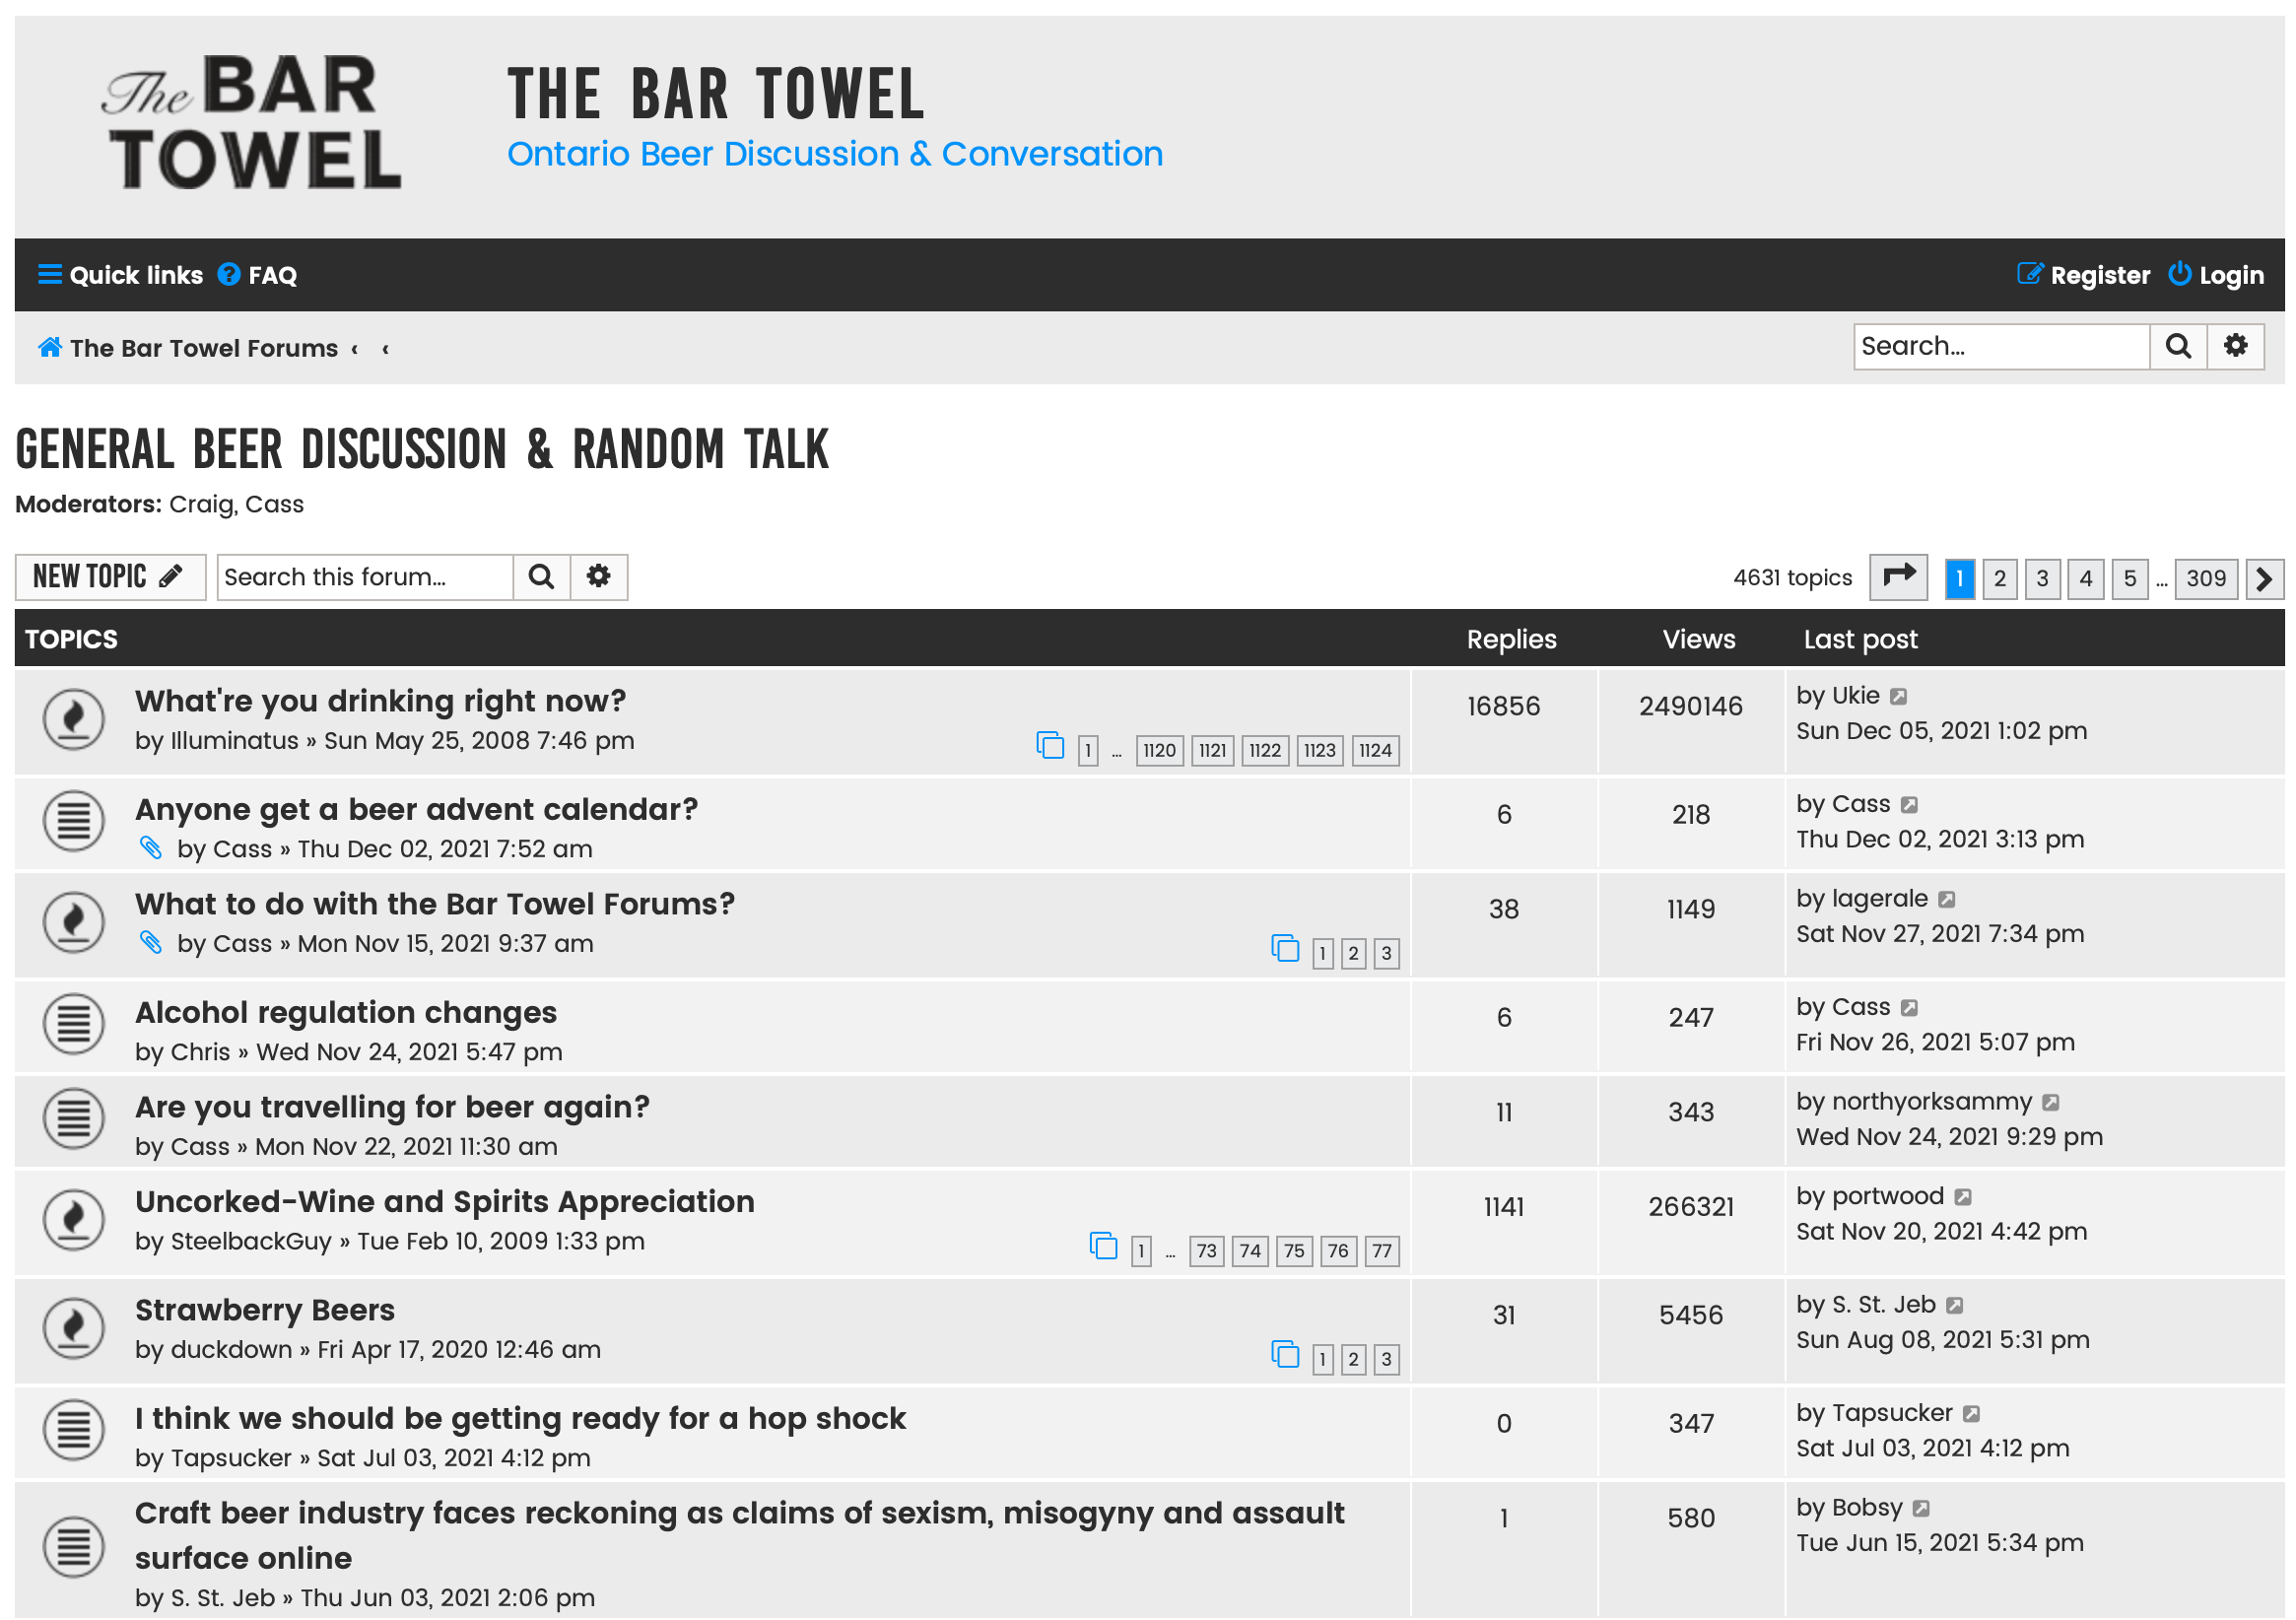Viewport: 2296px width, 1620px height.
Task: Go to last post by S. St. Jeb icon
Action: pyautogui.click(x=1956, y=1306)
